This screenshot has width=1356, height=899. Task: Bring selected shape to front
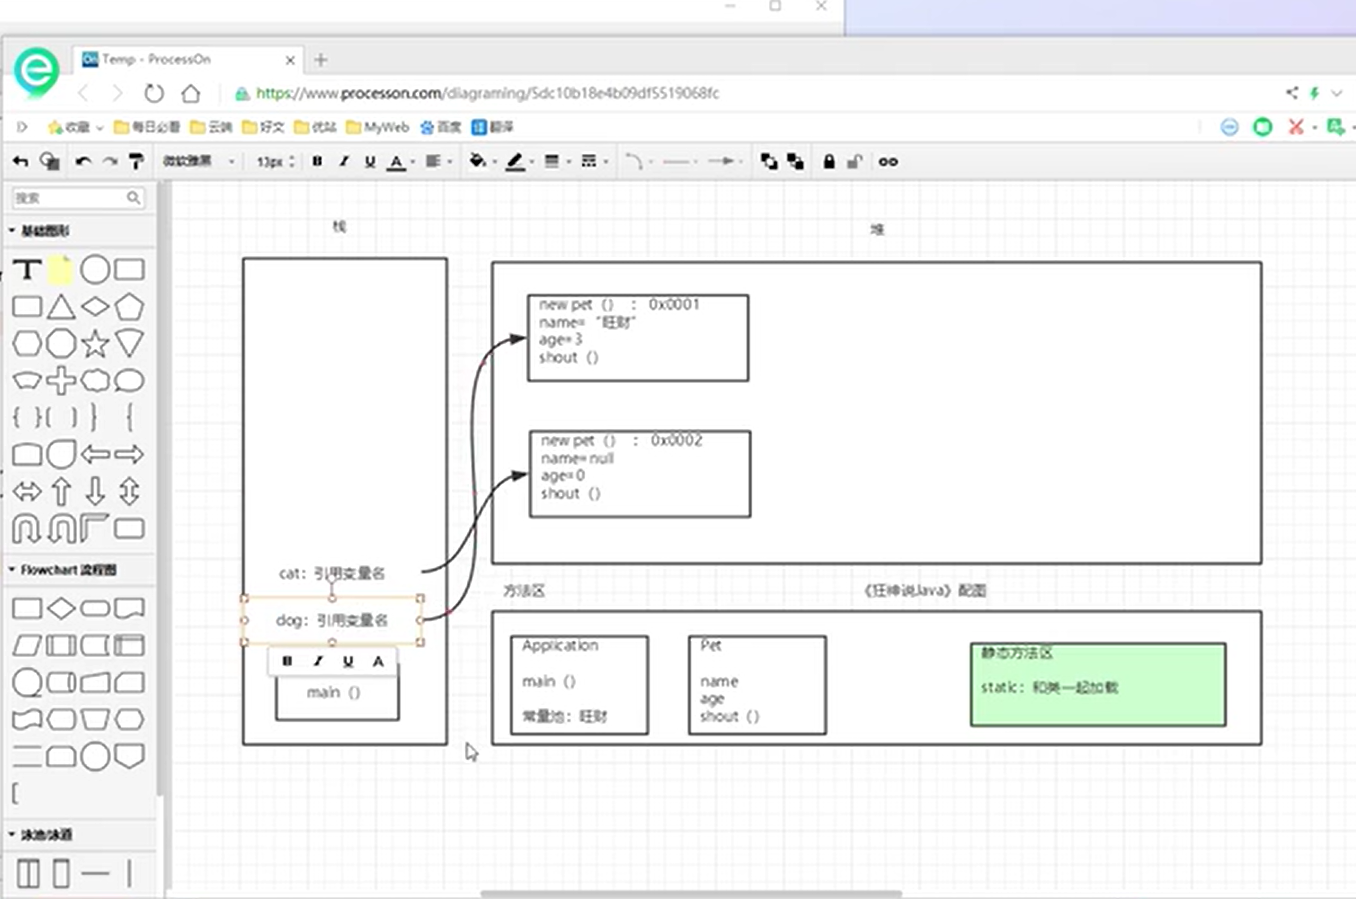point(768,161)
